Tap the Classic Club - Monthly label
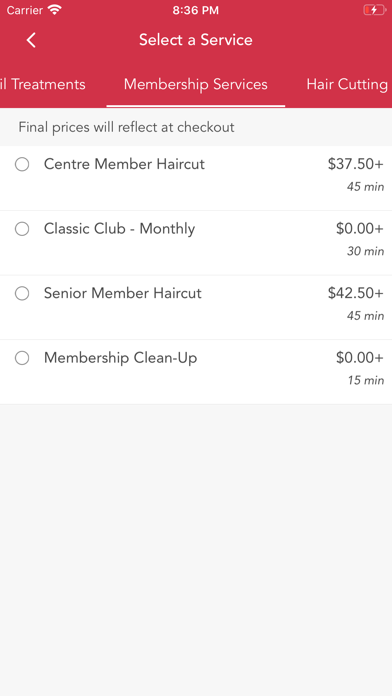This screenshot has height=696, width=392. click(x=119, y=229)
